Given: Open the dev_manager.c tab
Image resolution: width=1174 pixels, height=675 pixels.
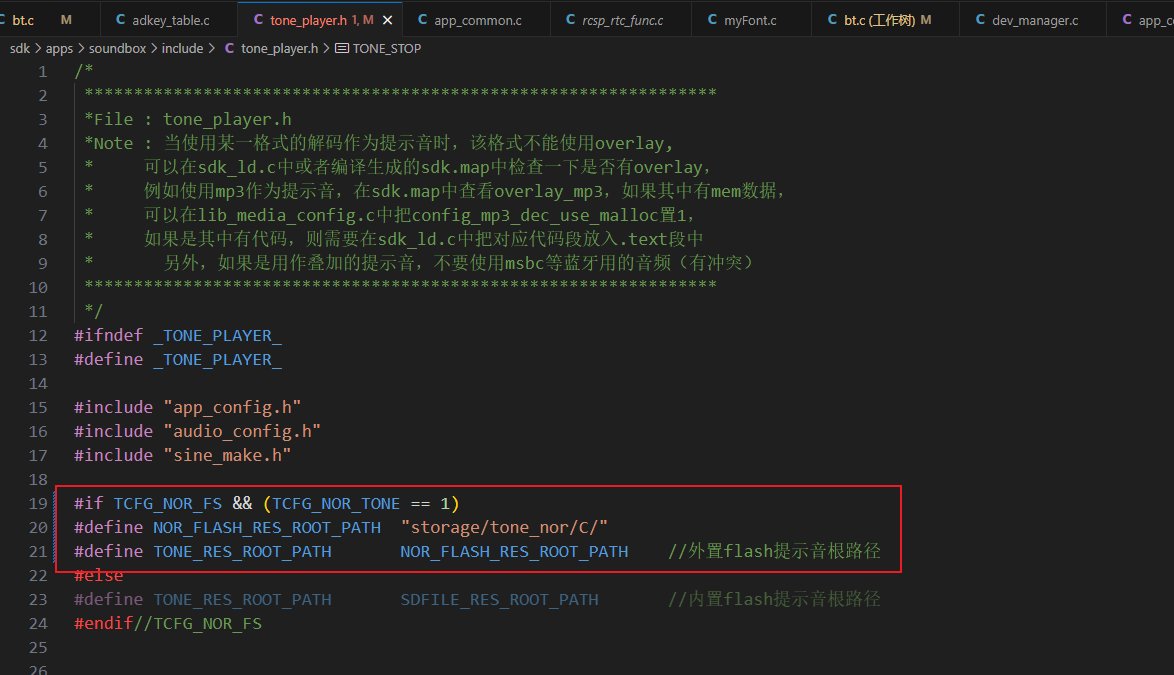Looking at the screenshot, I should [1027, 20].
